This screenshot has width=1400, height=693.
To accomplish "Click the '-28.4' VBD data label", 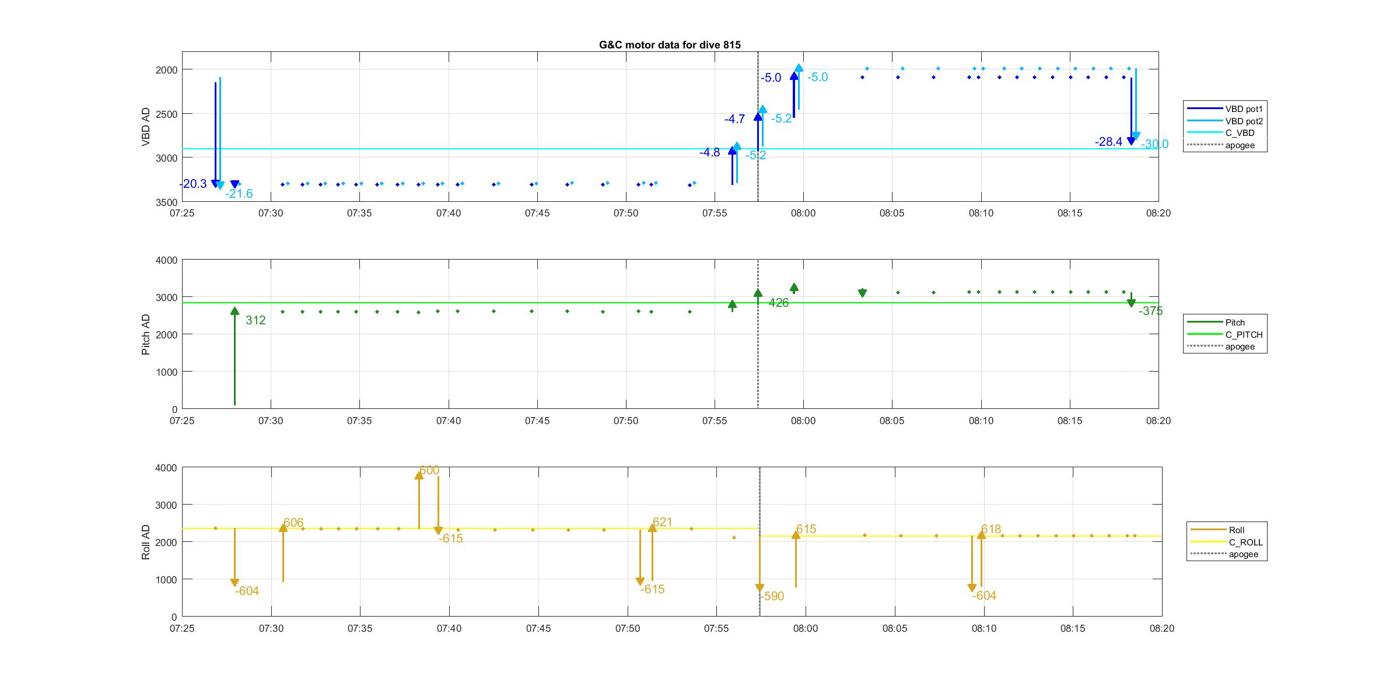I will coord(1109,142).
